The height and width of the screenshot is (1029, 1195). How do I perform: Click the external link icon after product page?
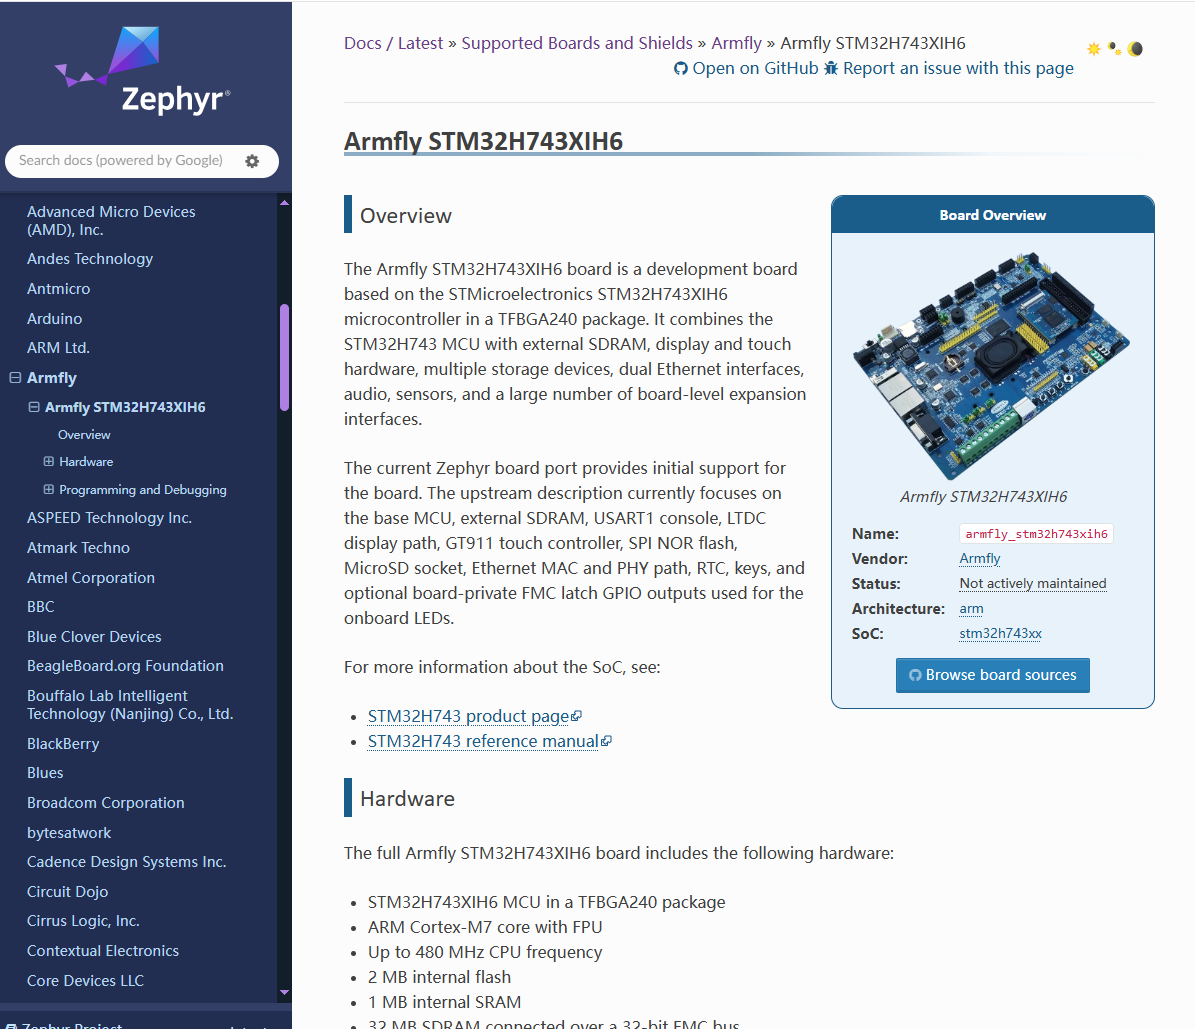tap(577, 716)
